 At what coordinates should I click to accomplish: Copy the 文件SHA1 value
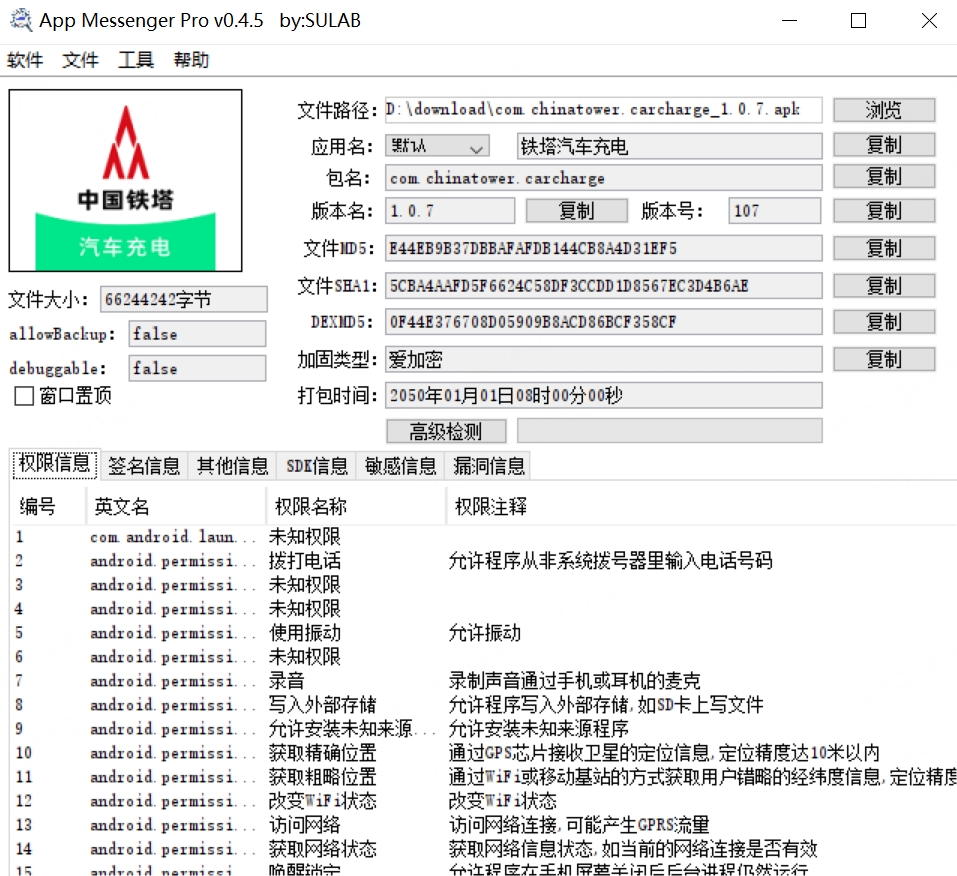click(x=884, y=285)
